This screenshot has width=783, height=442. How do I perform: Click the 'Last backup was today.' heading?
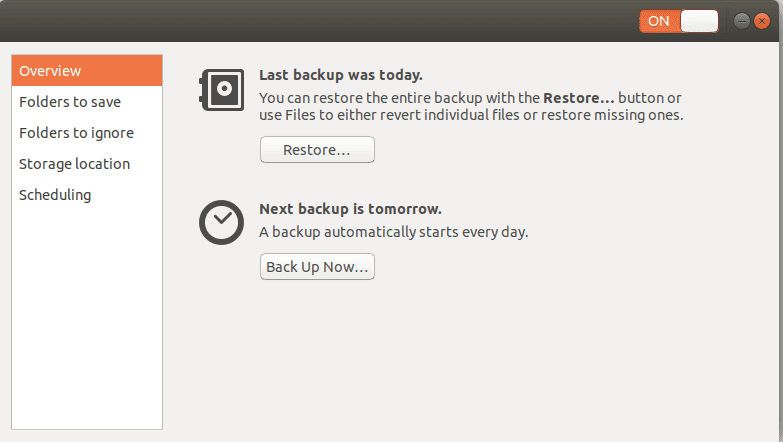341,74
